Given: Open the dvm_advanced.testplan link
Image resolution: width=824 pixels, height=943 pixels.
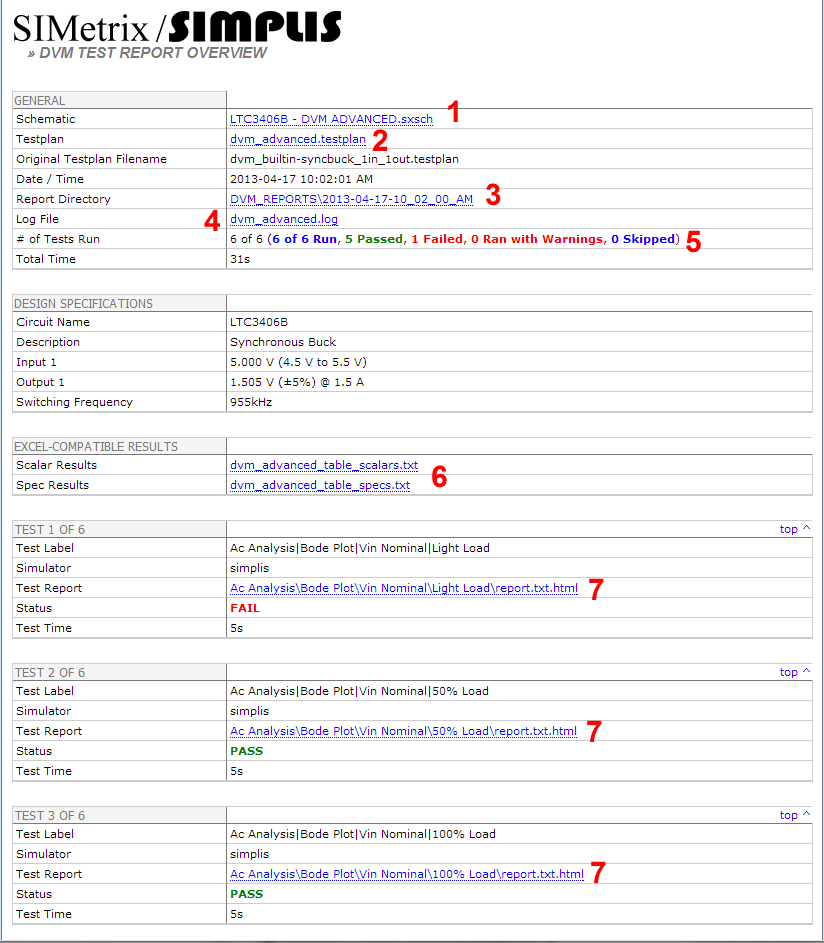Looking at the screenshot, I should [x=297, y=139].
